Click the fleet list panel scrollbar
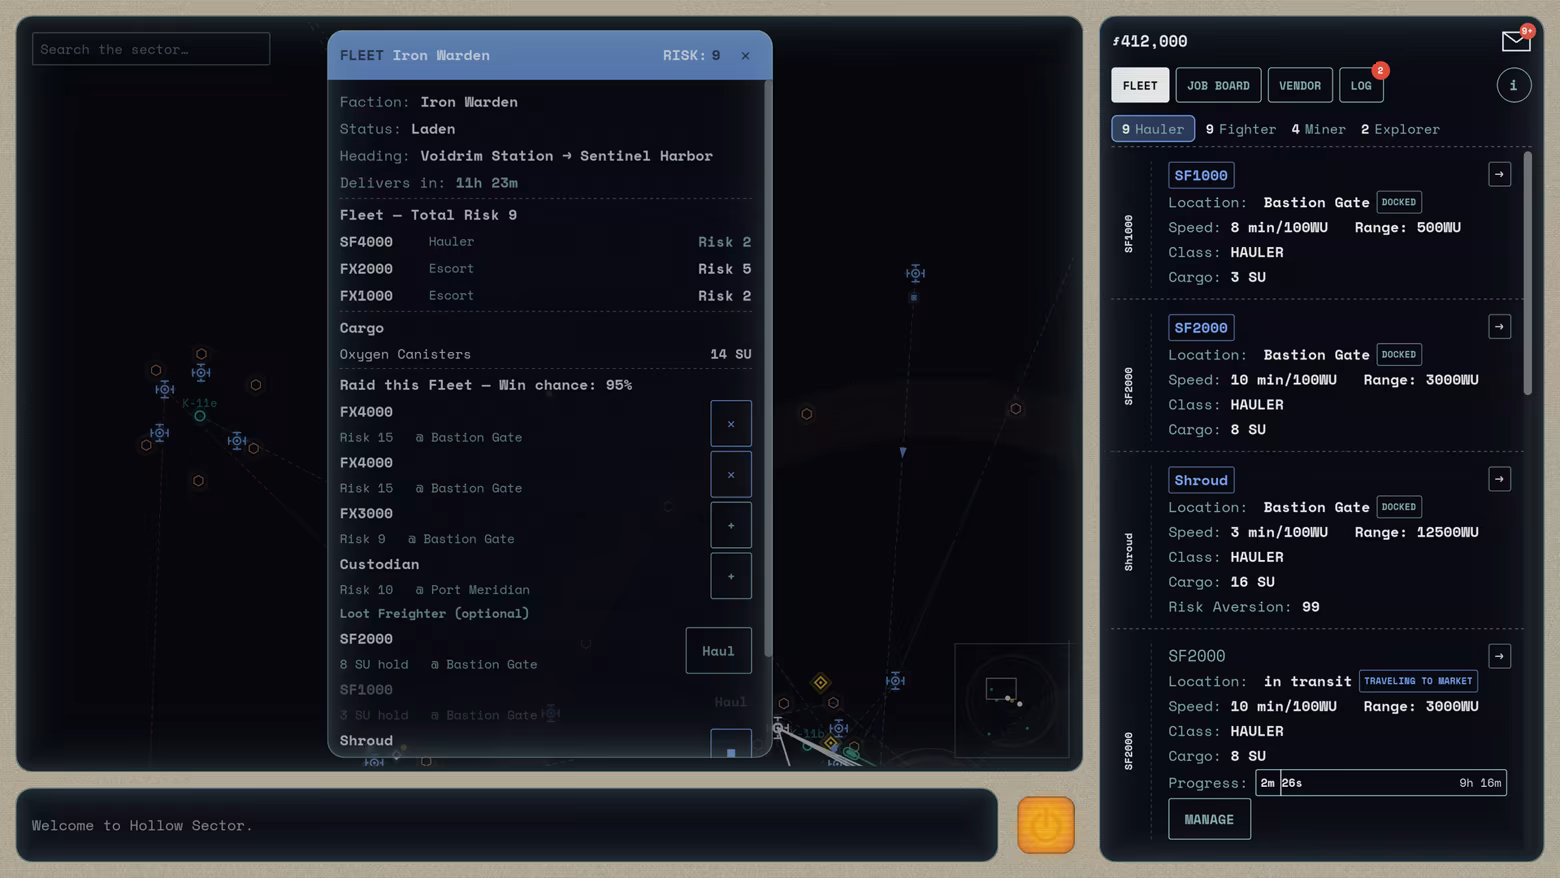 pyautogui.click(x=1527, y=273)
